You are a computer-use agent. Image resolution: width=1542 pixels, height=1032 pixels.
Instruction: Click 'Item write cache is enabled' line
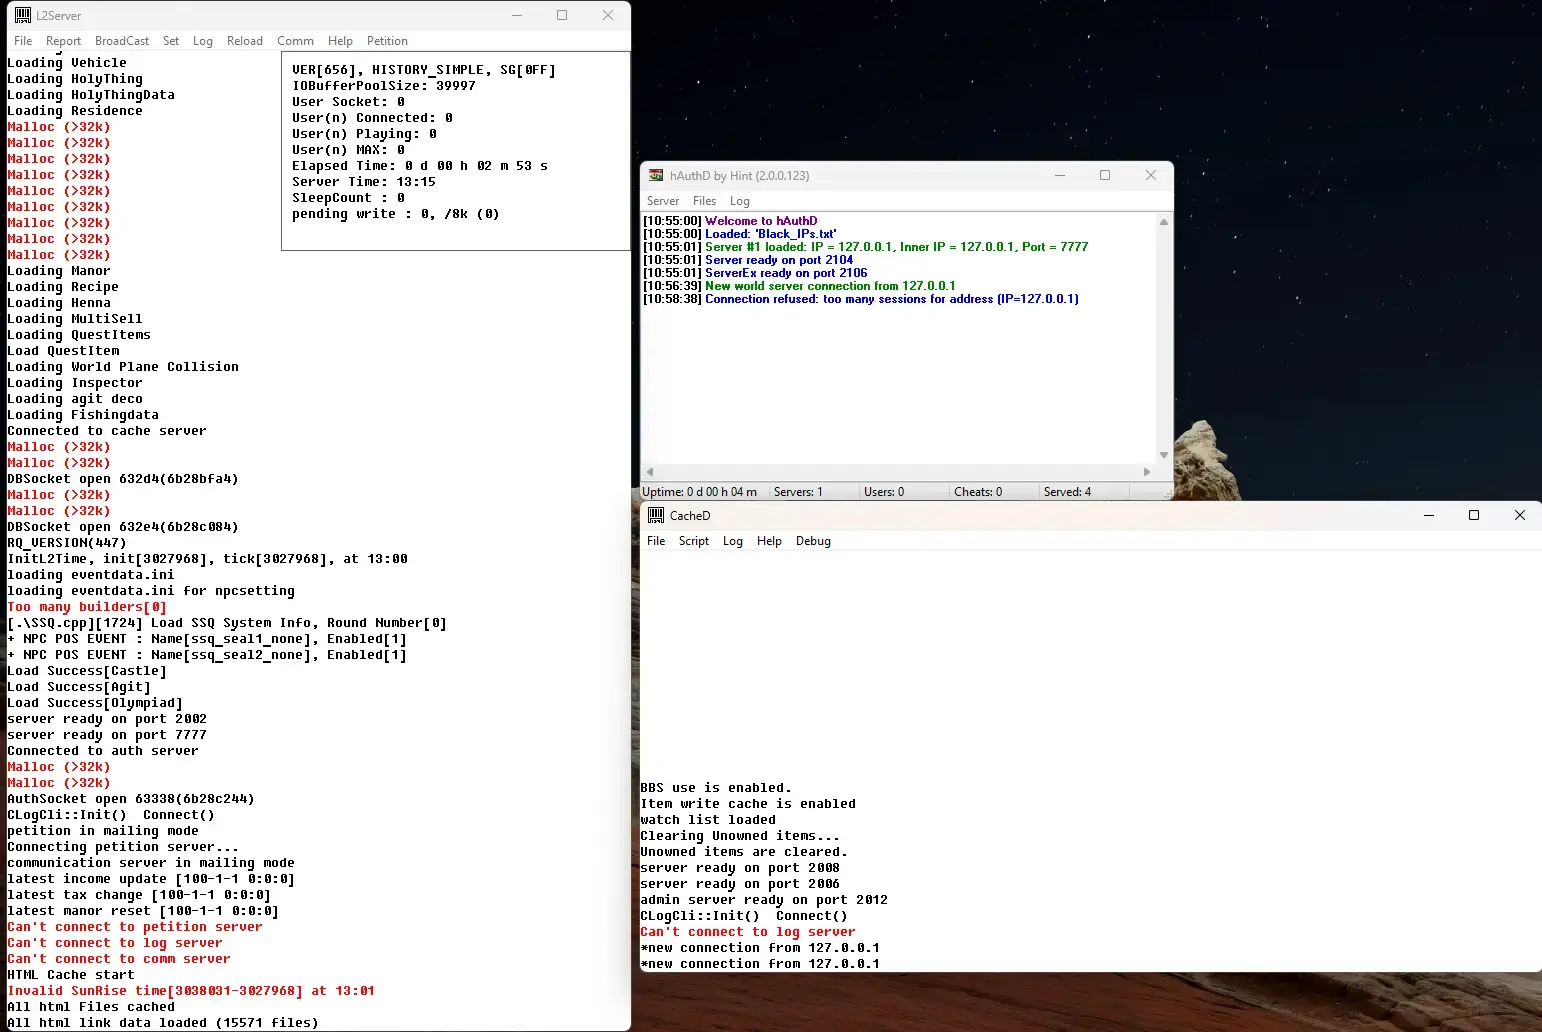[748, 804]
